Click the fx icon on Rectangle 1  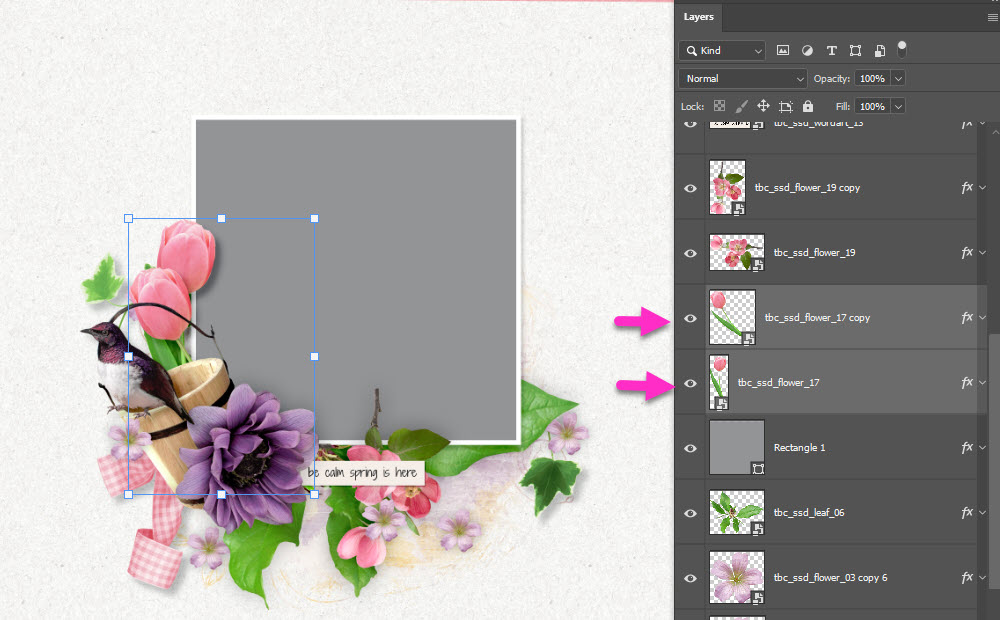pos(967,448)
